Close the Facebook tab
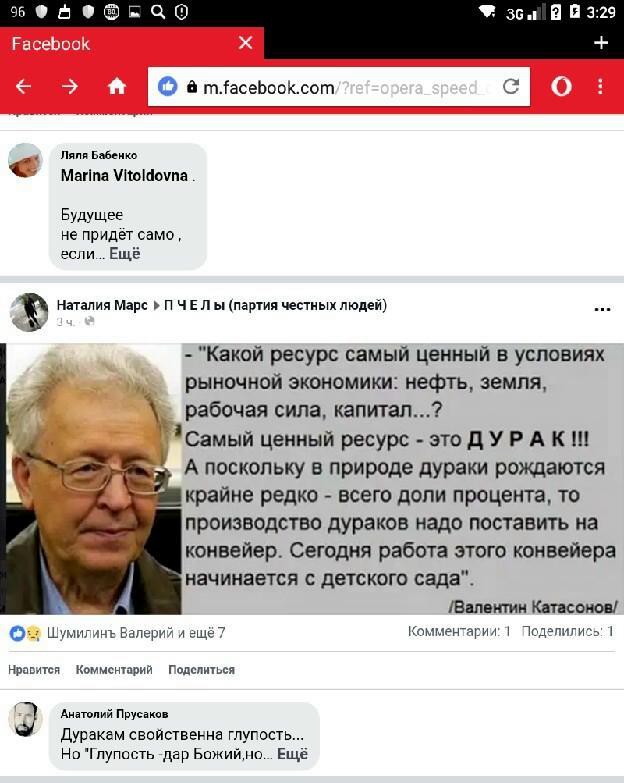The width and height of the screenshot is (624, 783). point(246,43)
